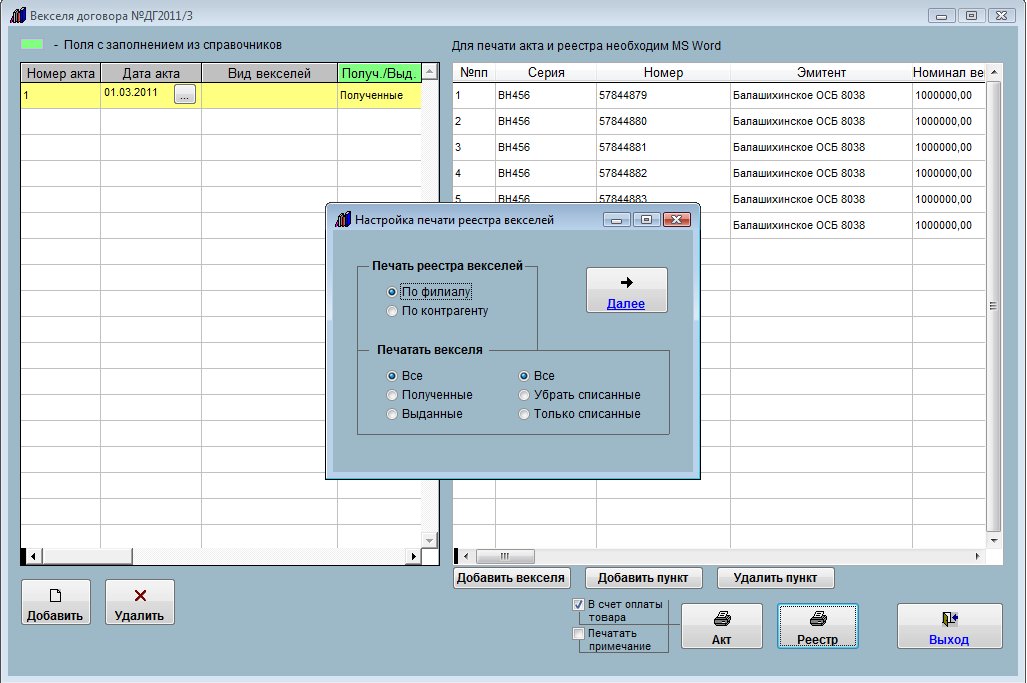Click the Получ./Выд. green column header
1027x683 pixels.
(378, 73)
